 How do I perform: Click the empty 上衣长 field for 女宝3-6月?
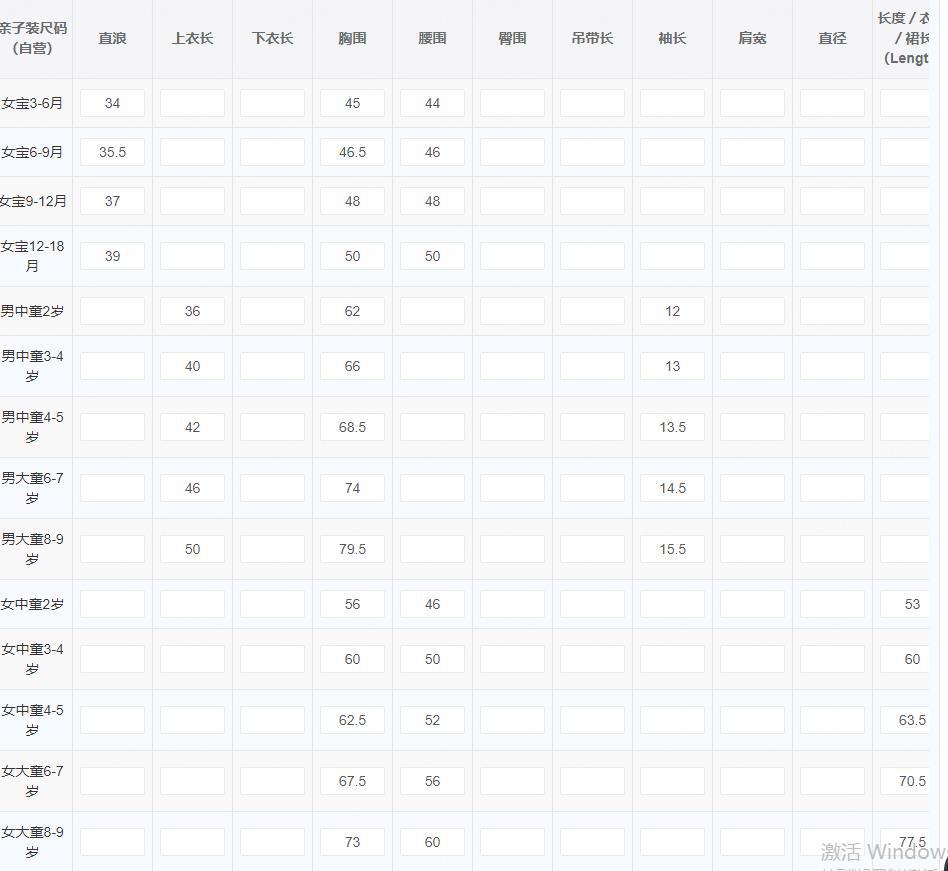pos(192,103)
